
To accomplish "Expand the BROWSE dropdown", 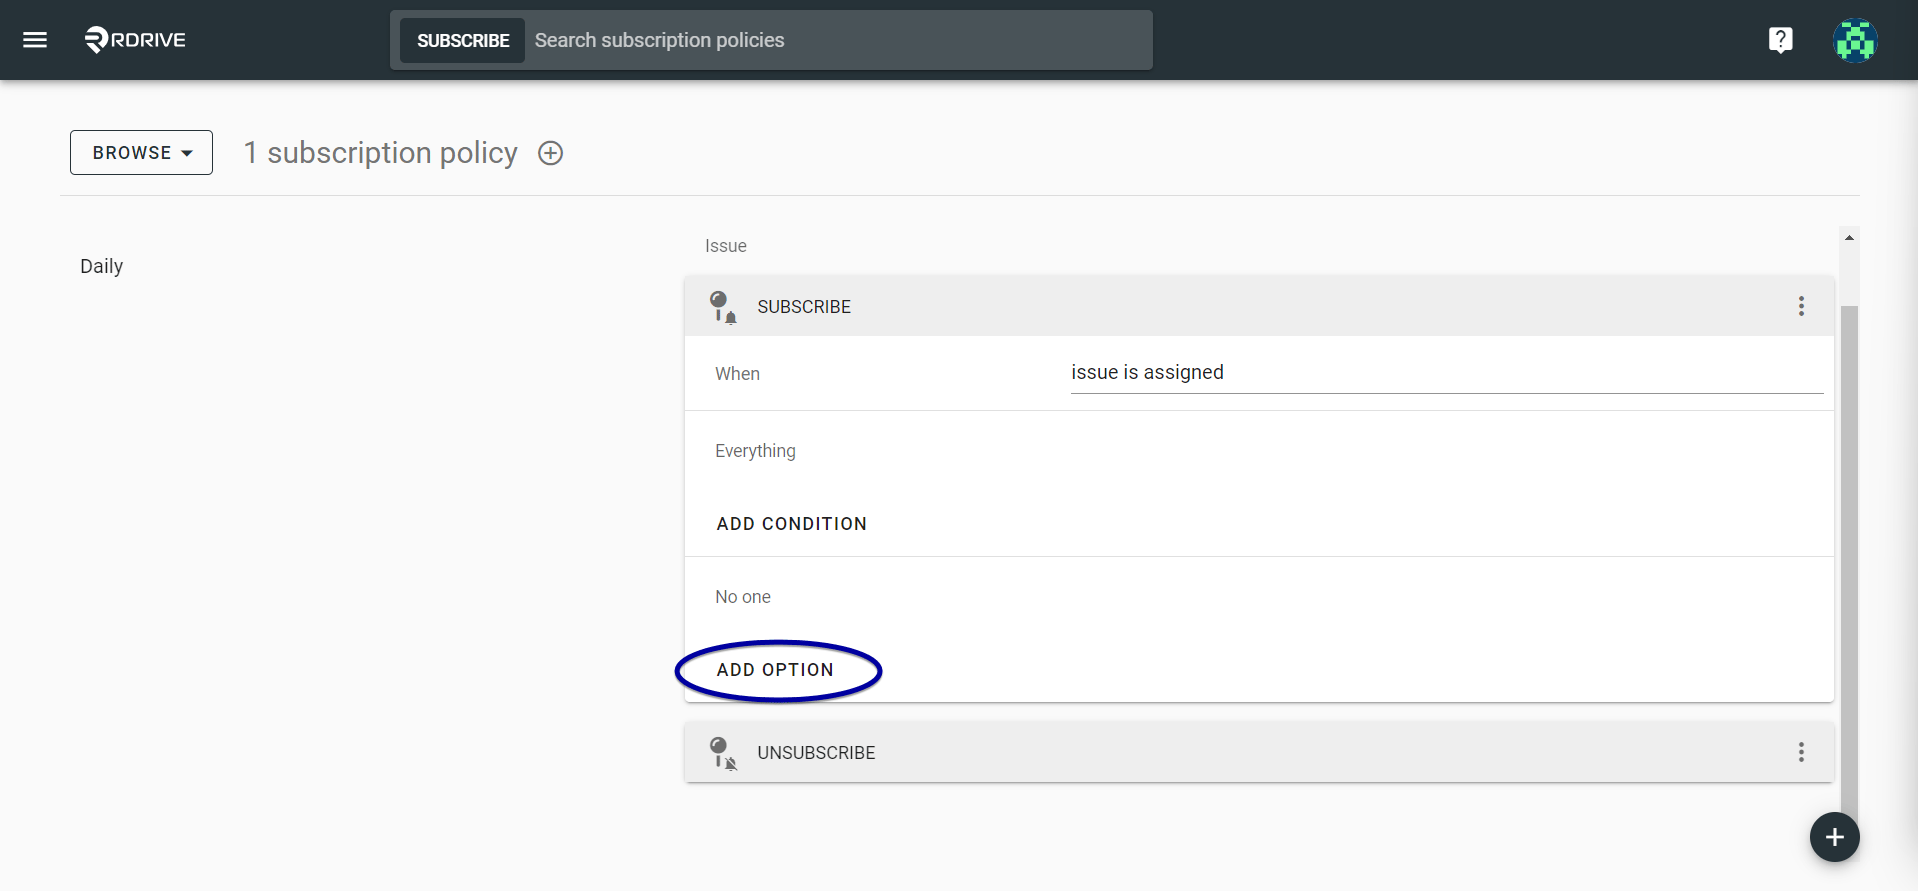I will (x=141, y=152).
